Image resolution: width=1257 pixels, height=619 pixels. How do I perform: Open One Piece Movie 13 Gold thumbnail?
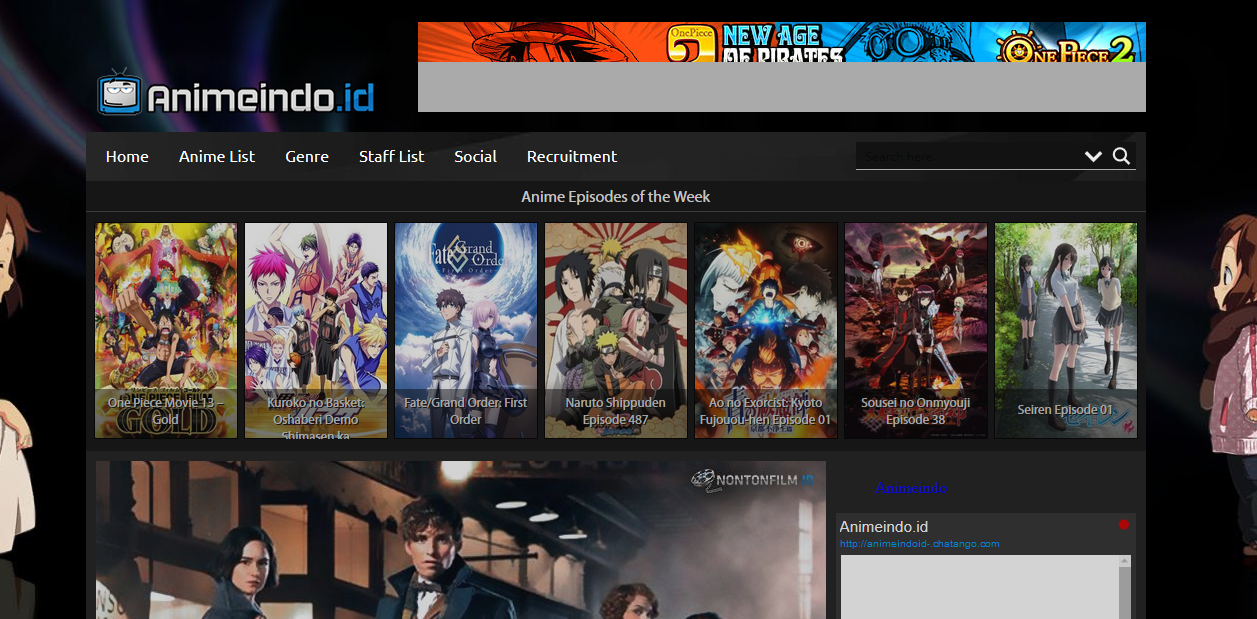coord(166,330)
